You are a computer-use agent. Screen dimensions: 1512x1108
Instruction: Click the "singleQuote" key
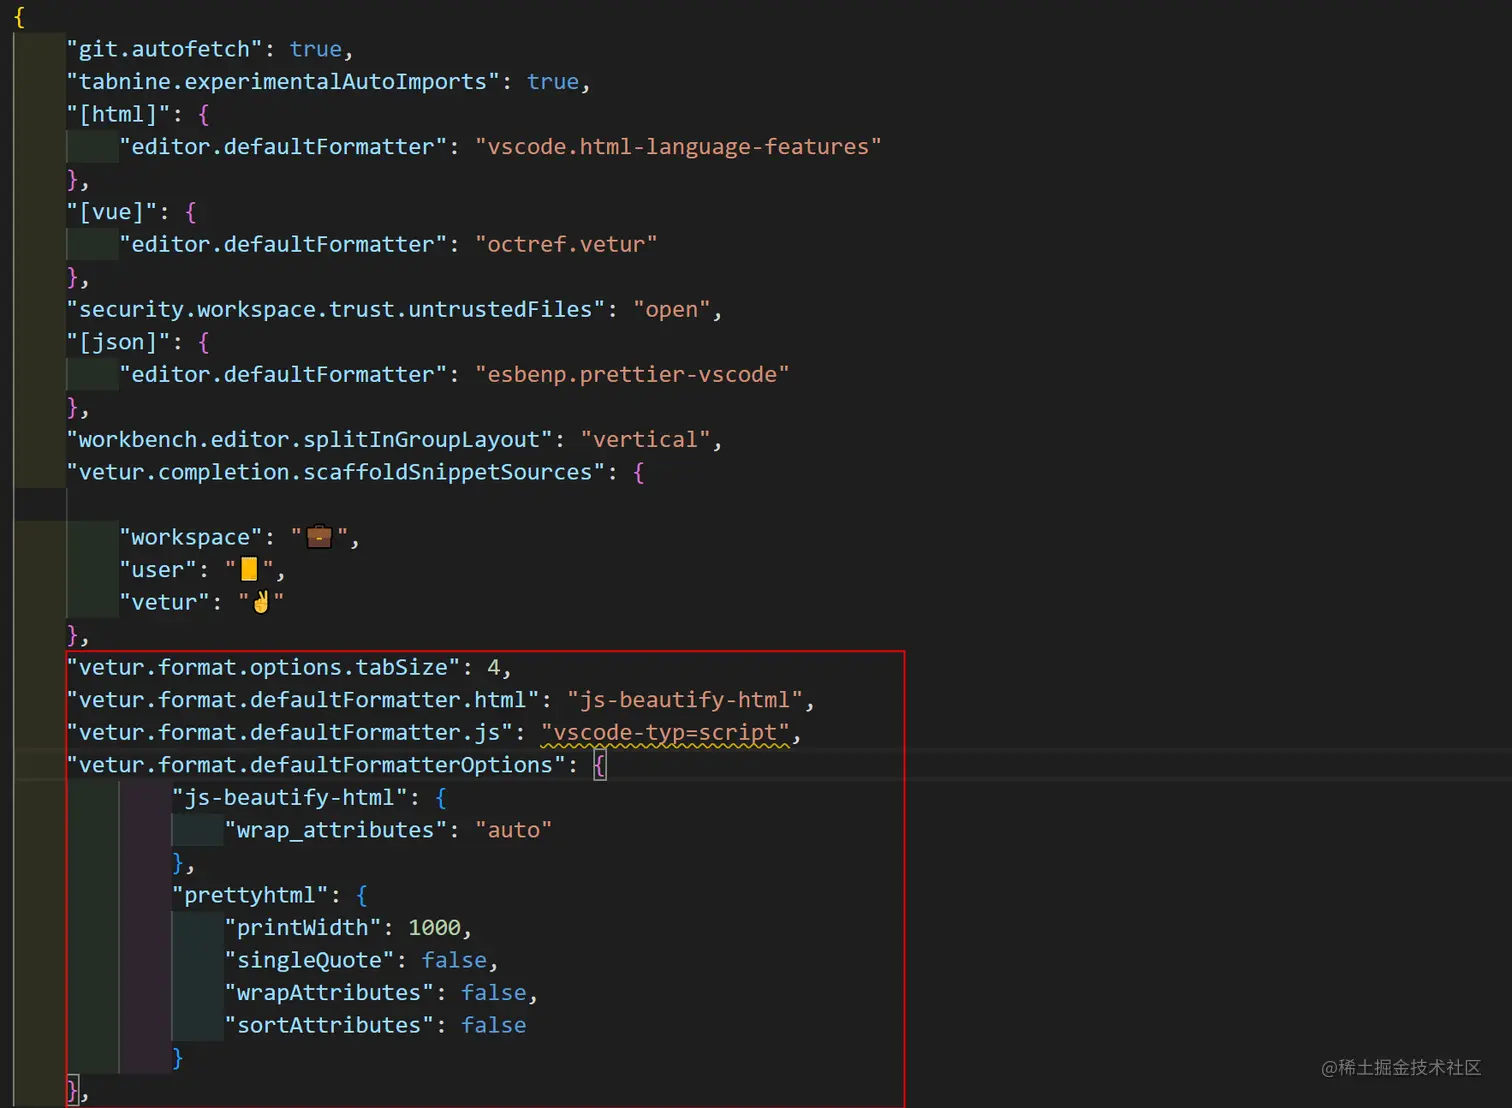tap(309, 960)
